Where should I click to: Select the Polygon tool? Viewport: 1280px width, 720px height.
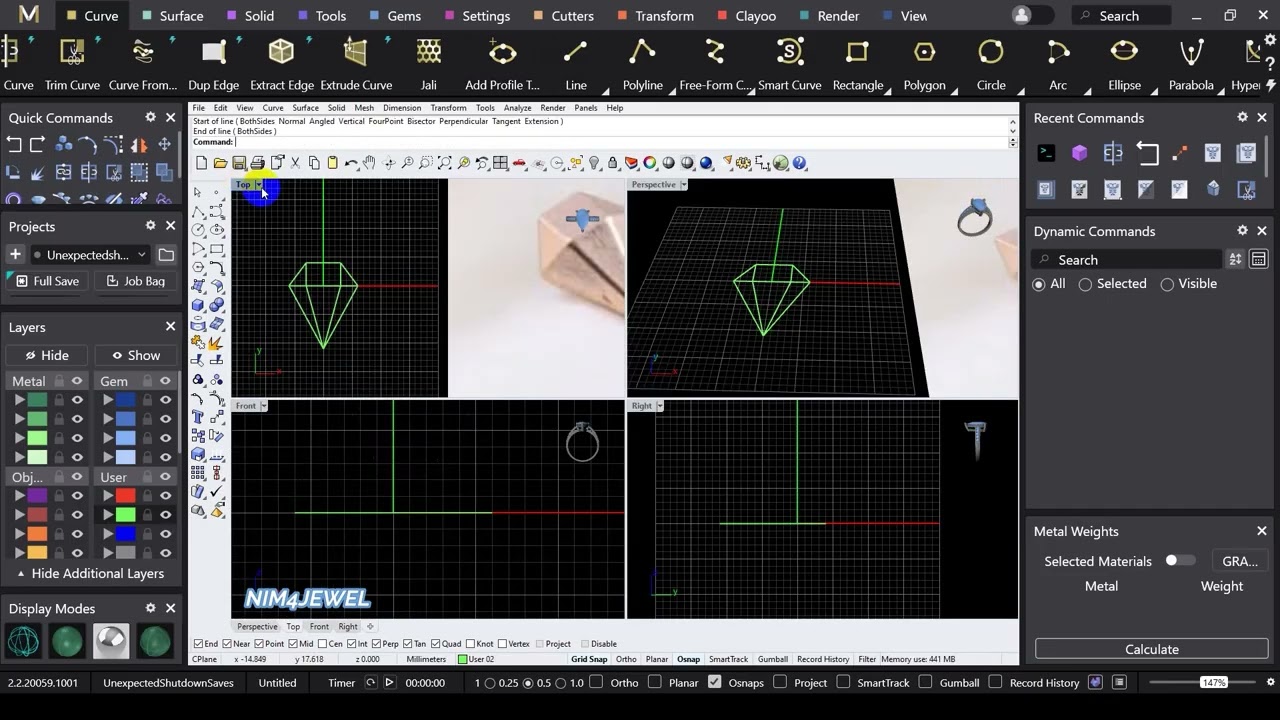coord(925,64)
